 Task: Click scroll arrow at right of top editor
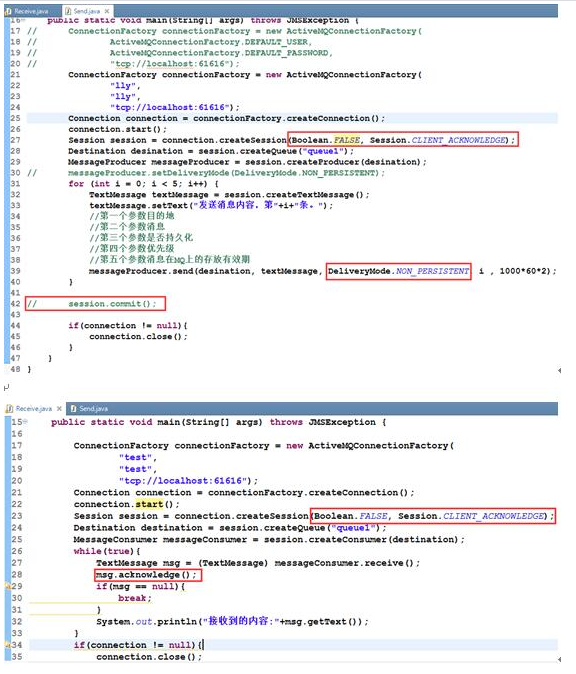[x=559, y=370]
